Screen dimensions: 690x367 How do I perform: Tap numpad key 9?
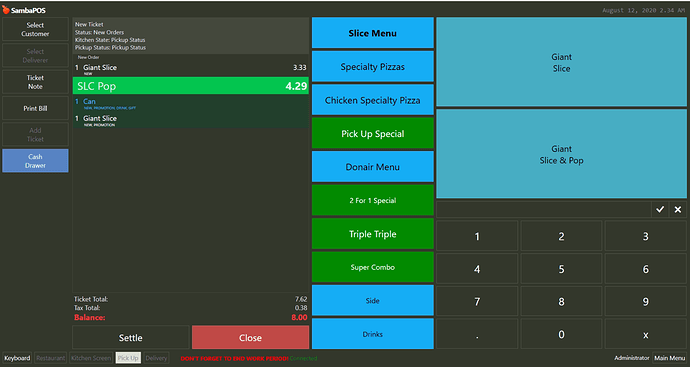click(646, 301)
